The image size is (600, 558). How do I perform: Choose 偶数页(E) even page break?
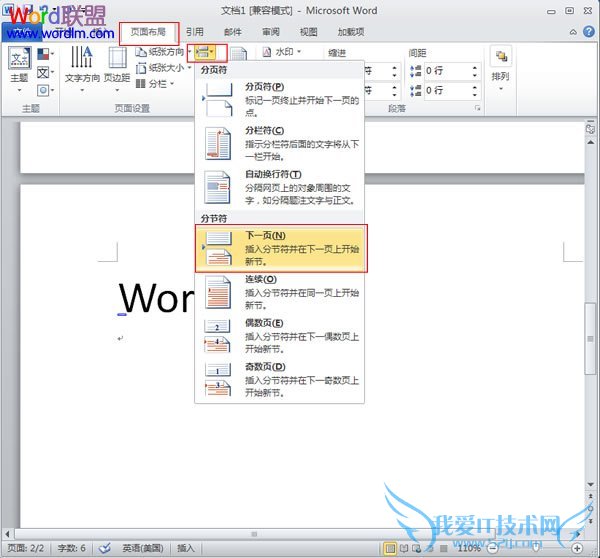click(x=280, y=336)
